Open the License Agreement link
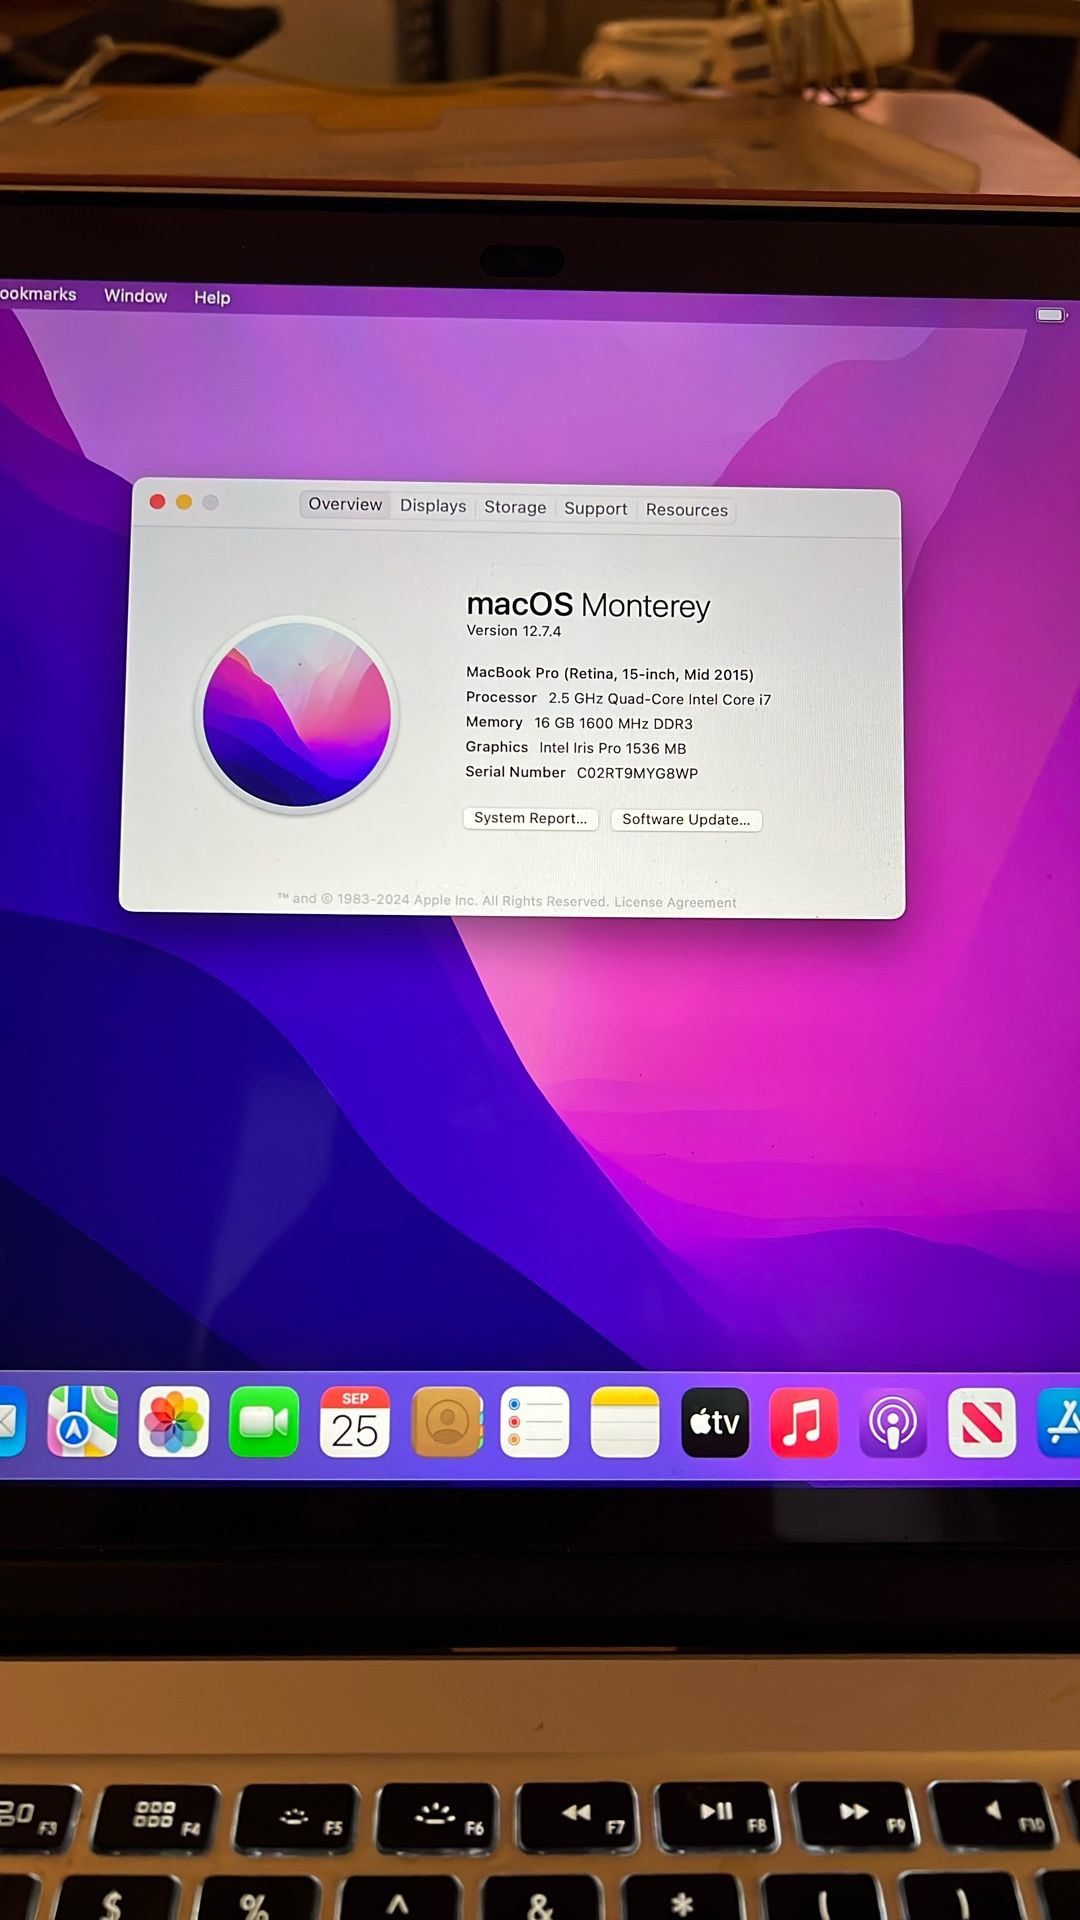This screenshot has height=1920, width=1080. tap(675, 902)
